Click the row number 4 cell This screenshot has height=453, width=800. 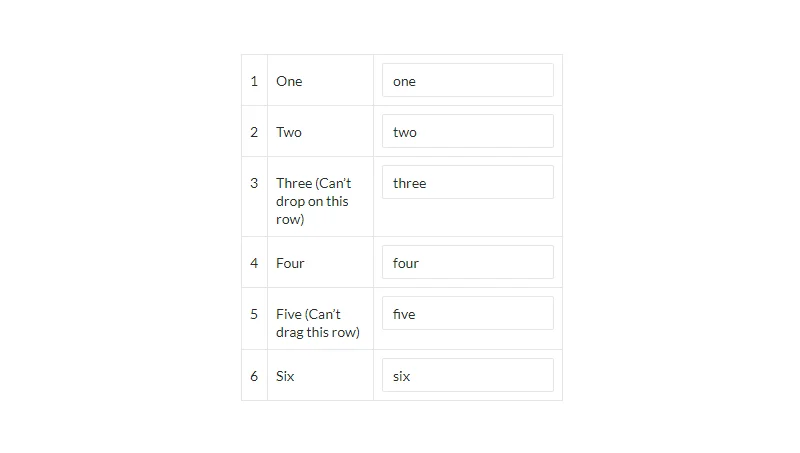tap(254, 263)
